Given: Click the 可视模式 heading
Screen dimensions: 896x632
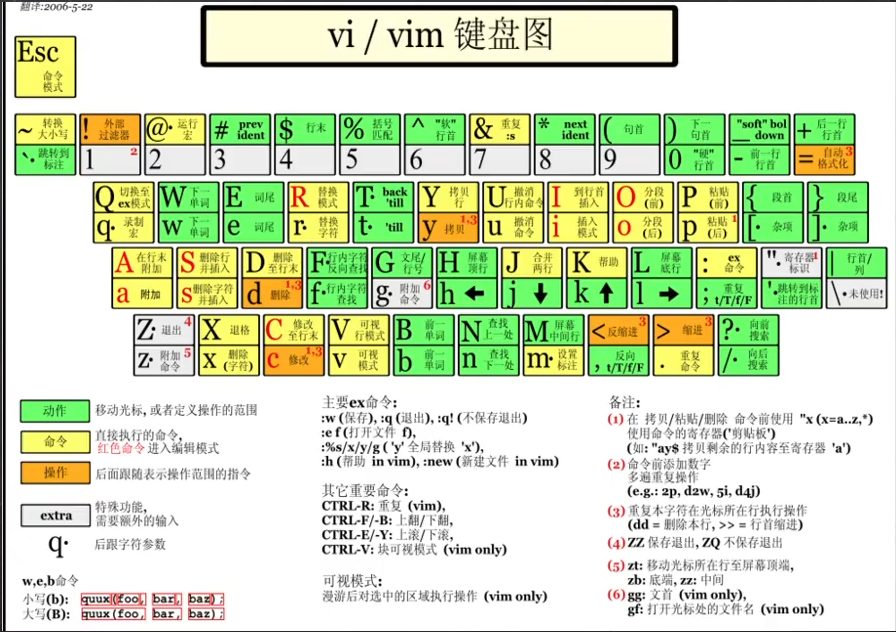Looking at the screenshot, I should click(x=353, y=581).
